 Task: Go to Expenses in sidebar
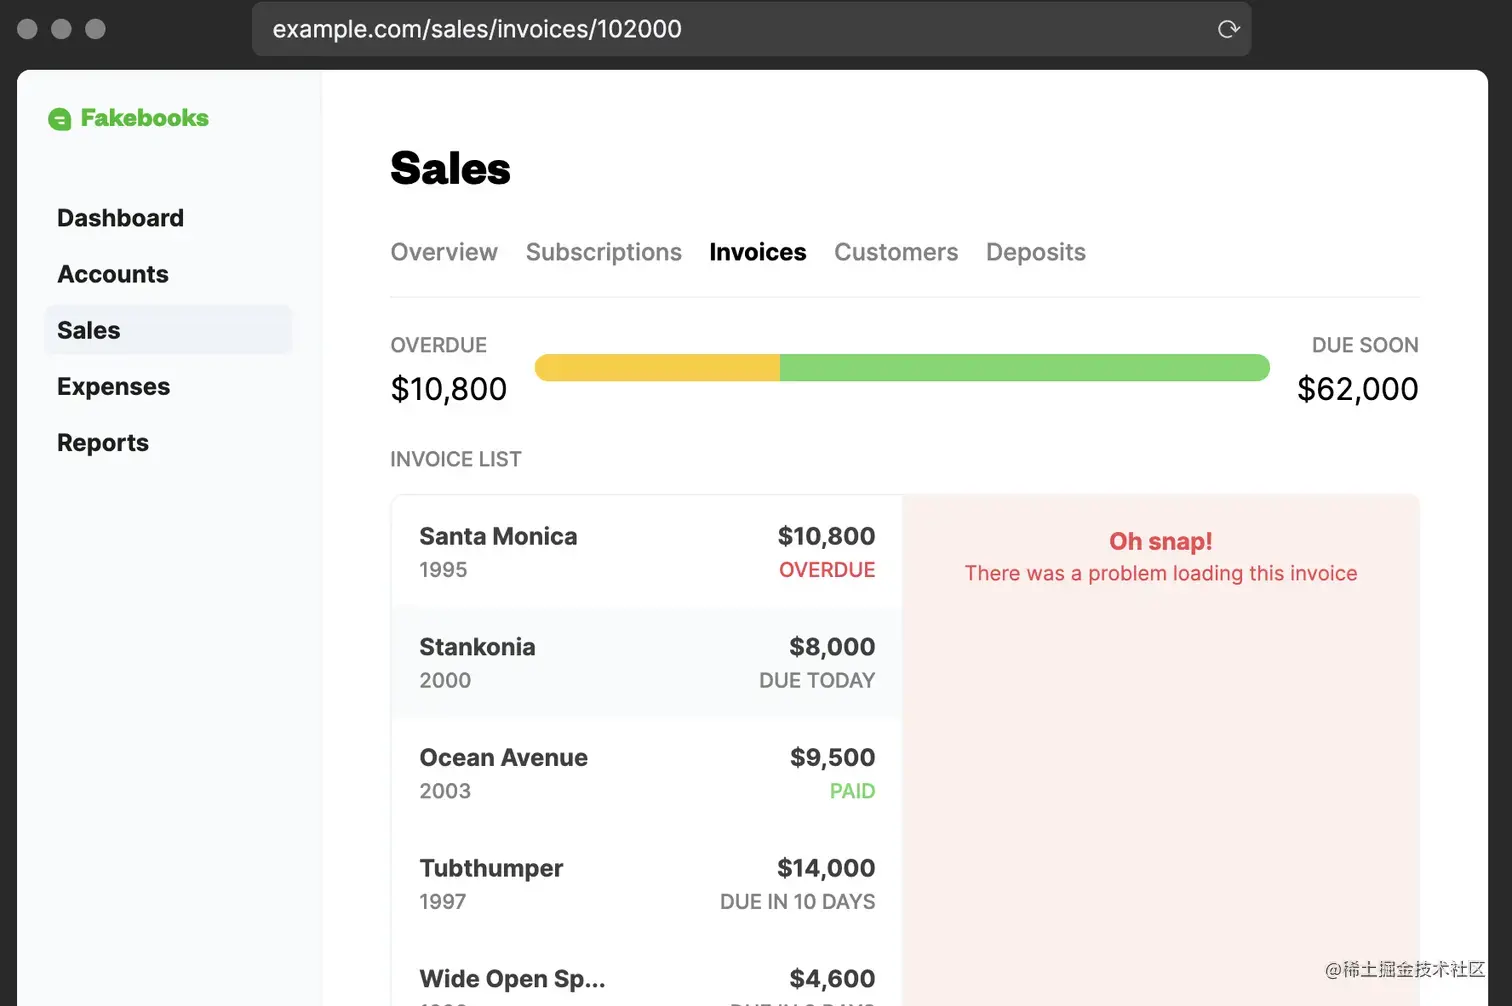point(114,387)
